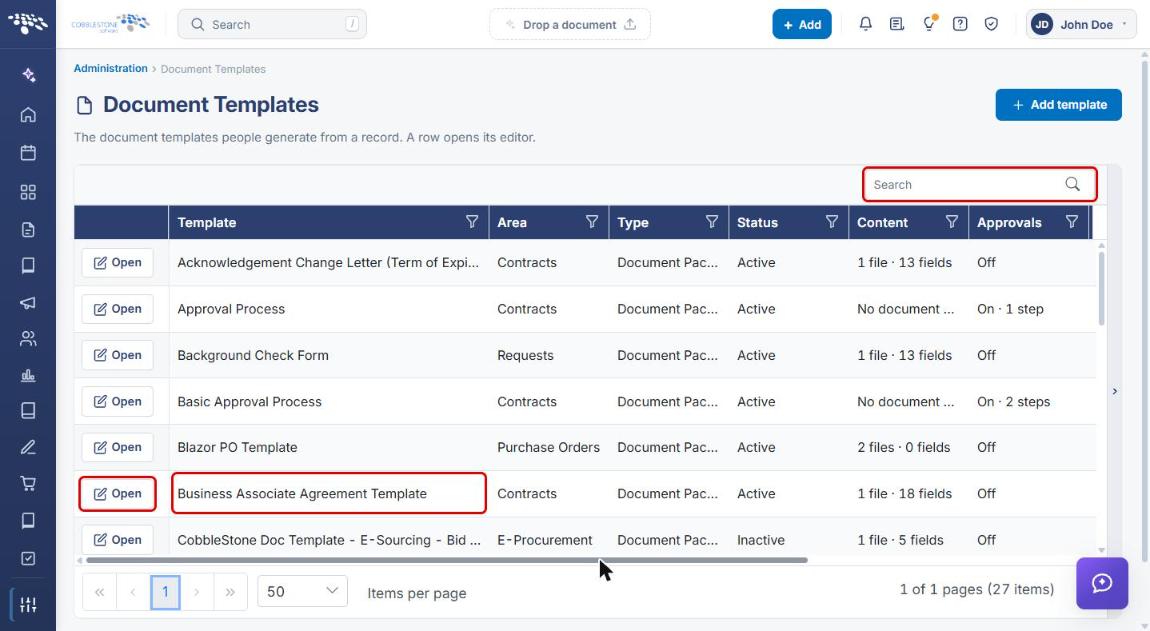This screenshot has height=631, width=1150.
Task: Click the shield icon in header
Action: [x=991, y=24]
